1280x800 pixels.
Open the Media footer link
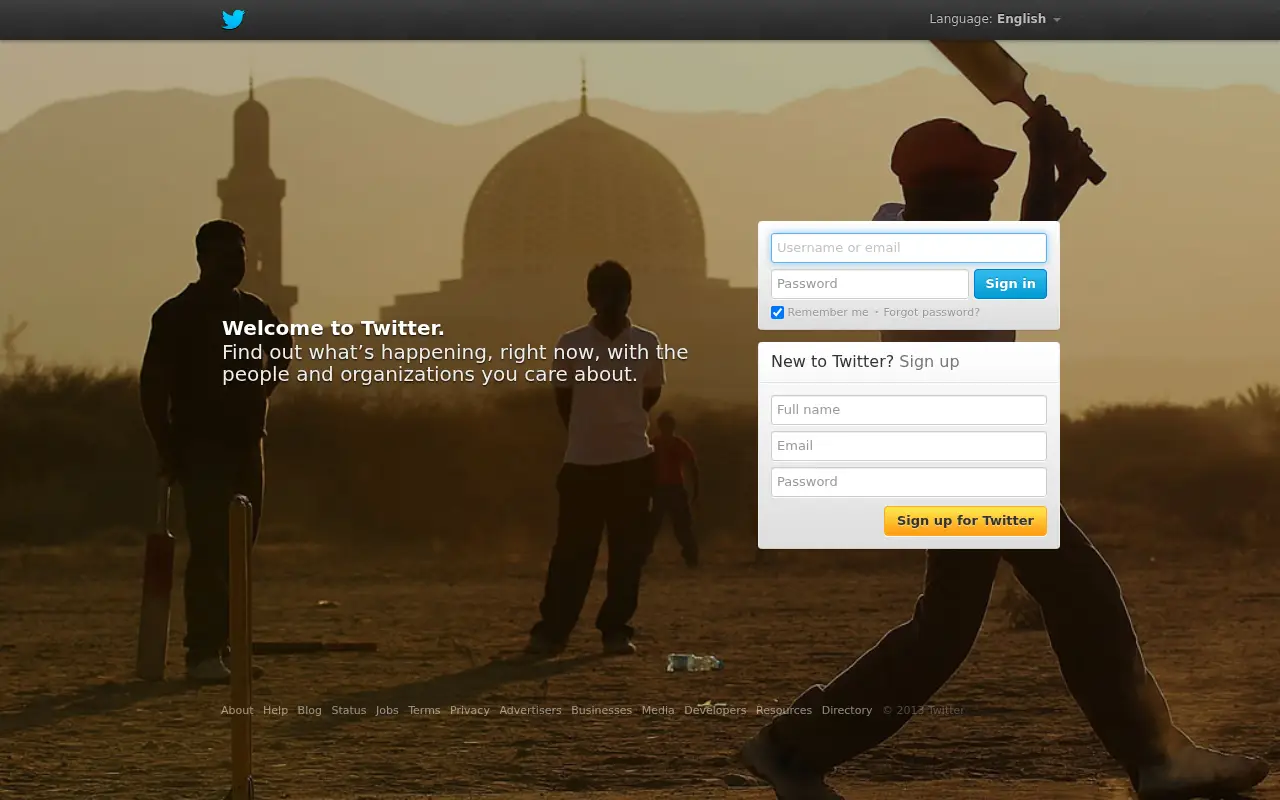658,710
